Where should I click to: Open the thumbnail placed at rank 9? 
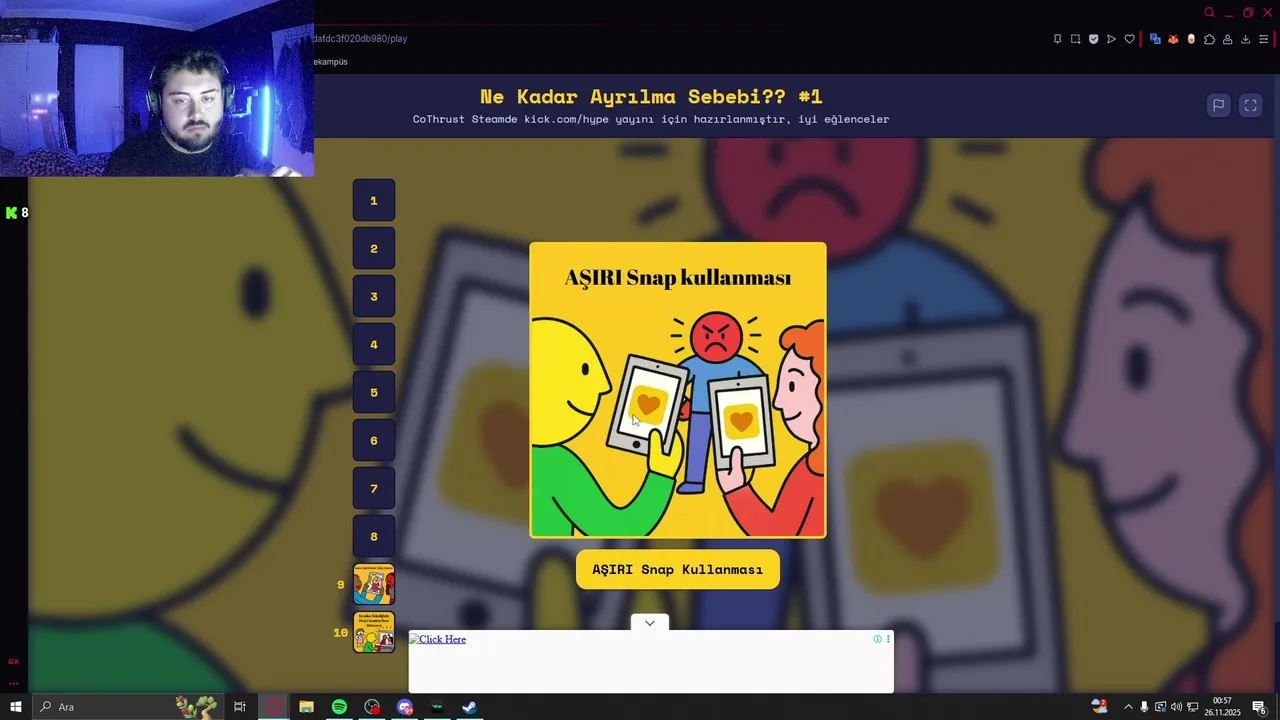coord(374,584)
